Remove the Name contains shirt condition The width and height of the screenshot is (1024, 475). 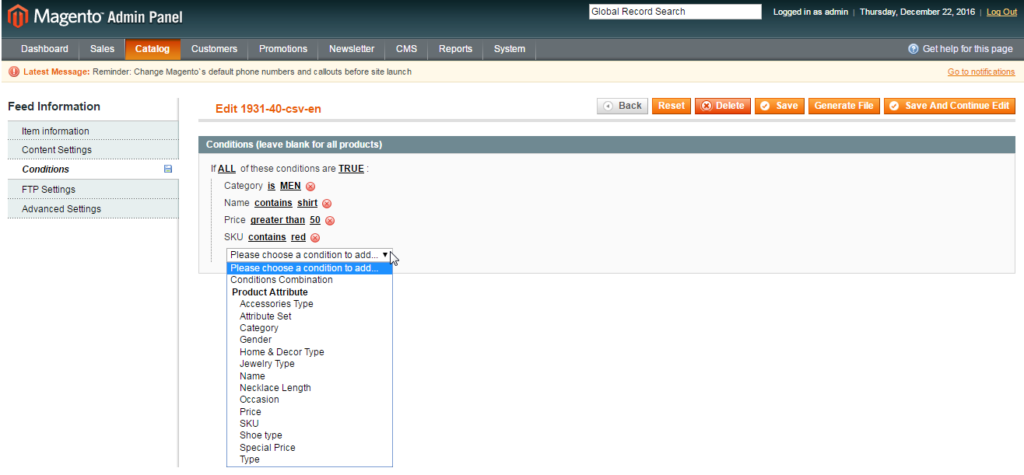327,203
